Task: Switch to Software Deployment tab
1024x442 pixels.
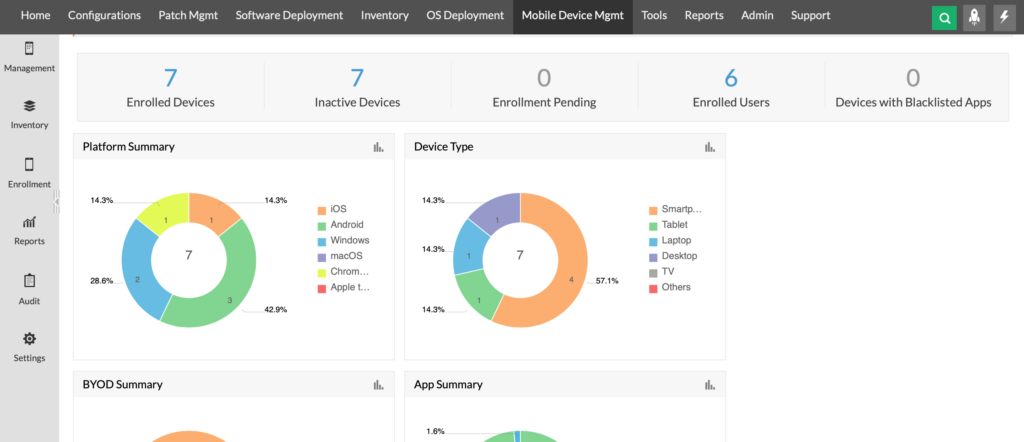Action: pos(289,16)
